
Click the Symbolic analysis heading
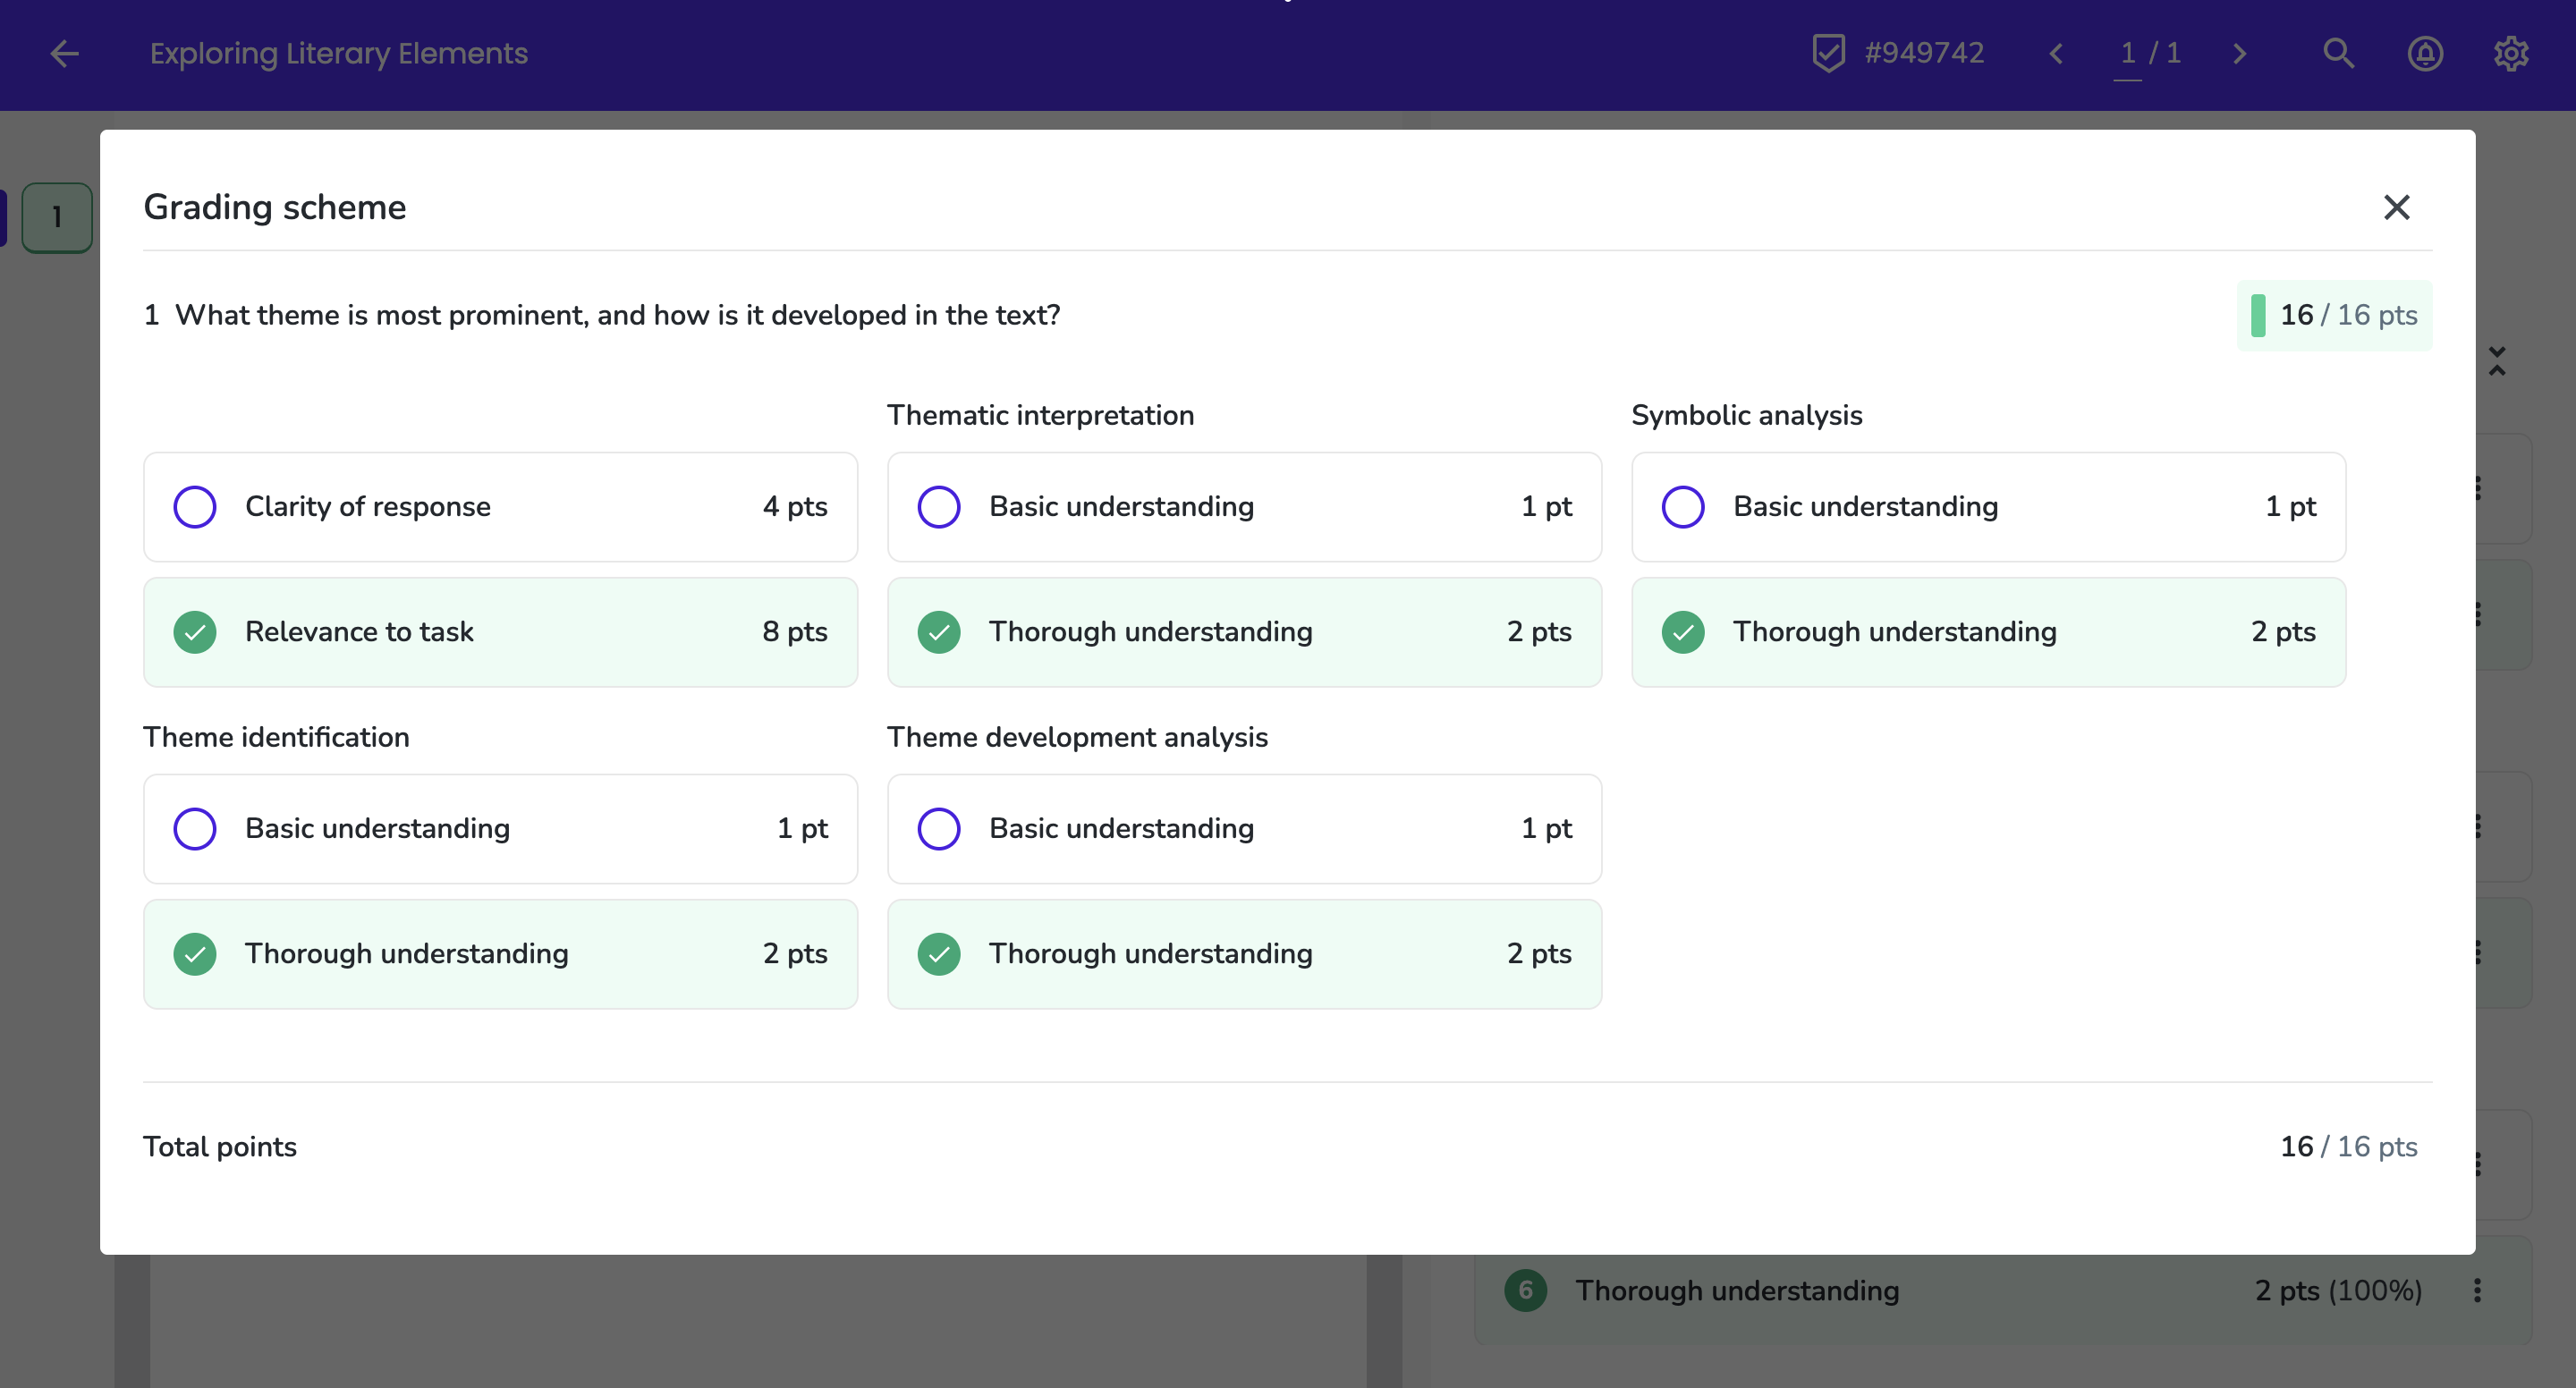pos(1747,415)
